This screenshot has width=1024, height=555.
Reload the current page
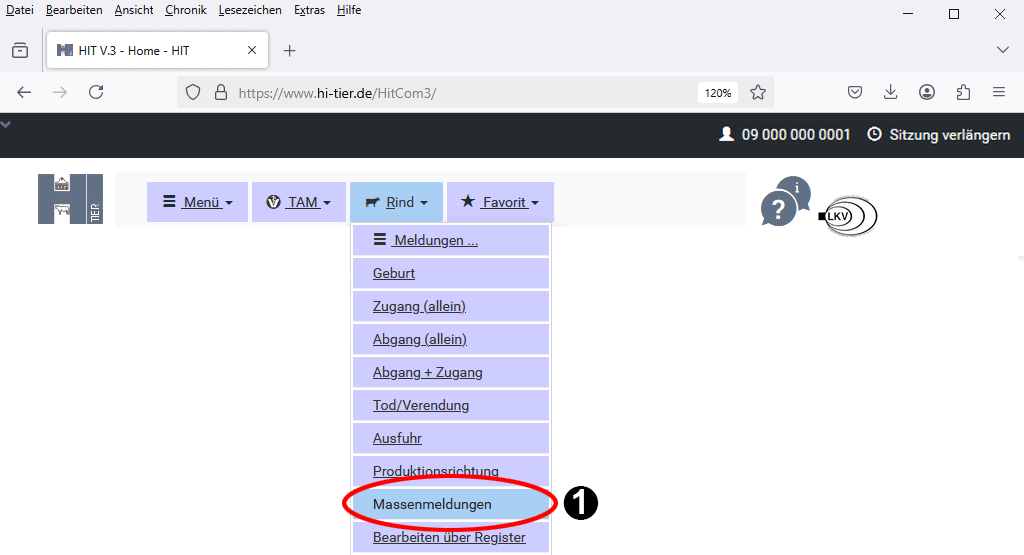click(x=96, y=92)
